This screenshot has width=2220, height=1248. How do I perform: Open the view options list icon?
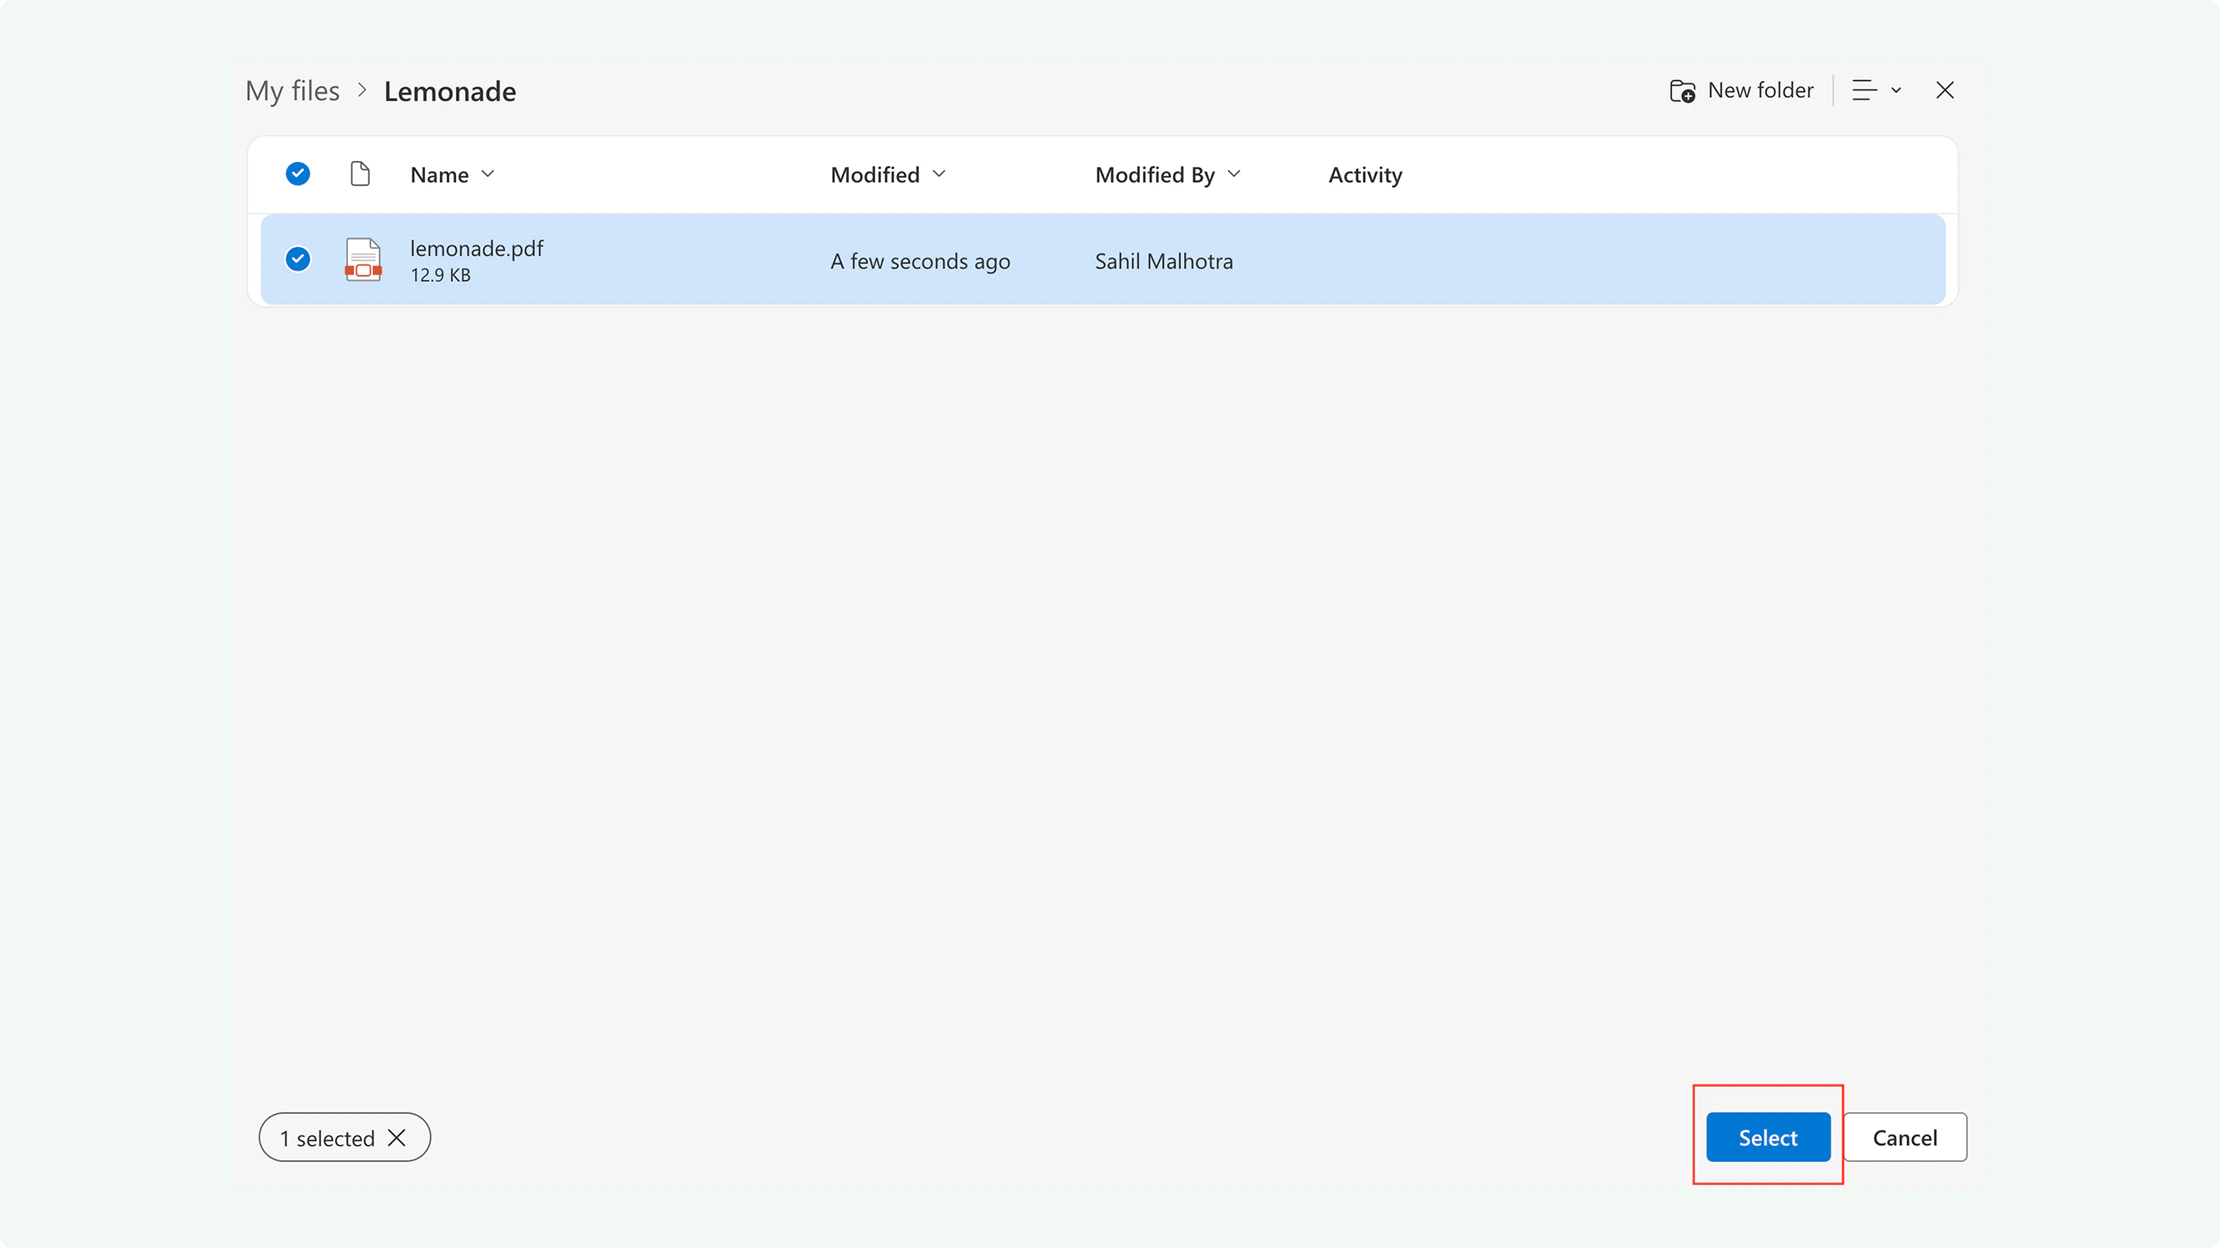pyautogui.click(x=1864, y=90)
